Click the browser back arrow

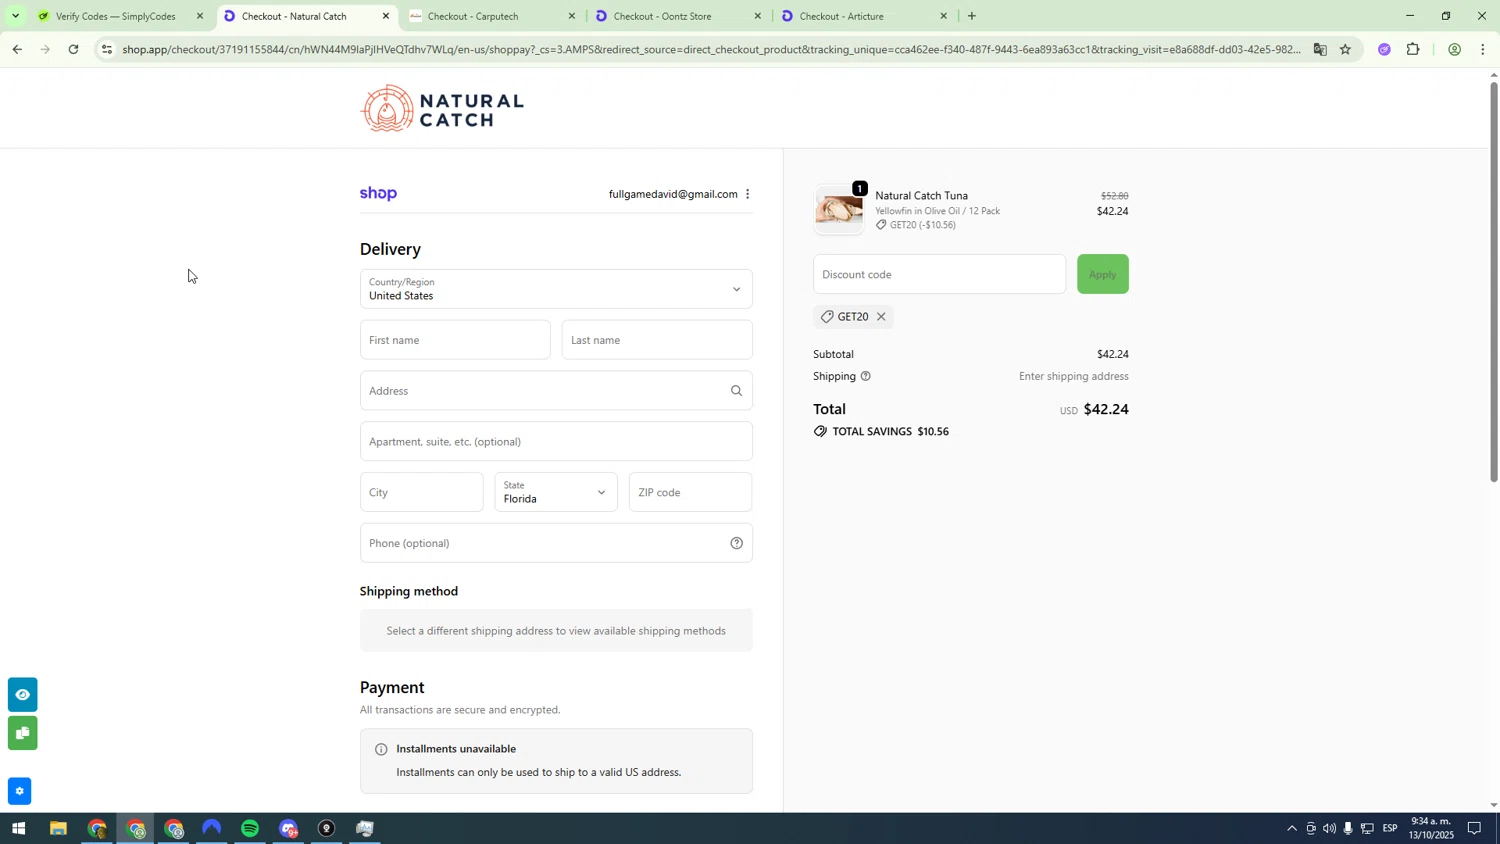tap(17, 49)
